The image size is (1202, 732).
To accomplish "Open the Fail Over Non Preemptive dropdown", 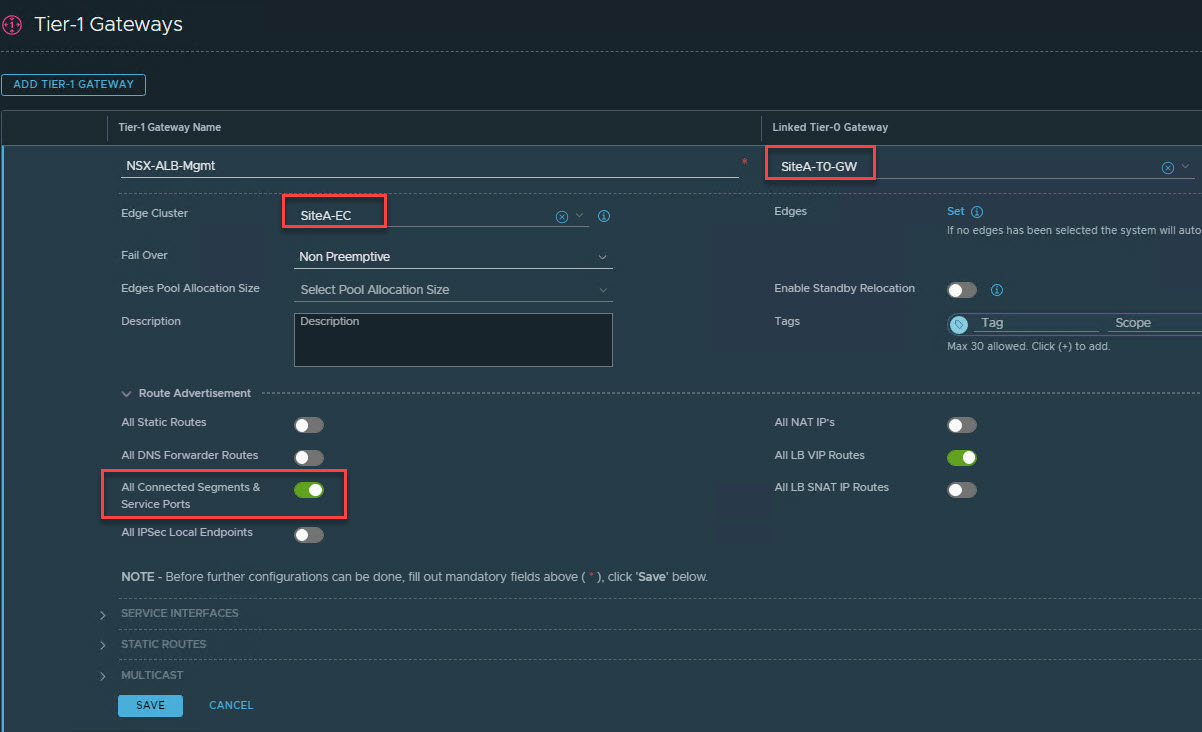I will point(455,257).
